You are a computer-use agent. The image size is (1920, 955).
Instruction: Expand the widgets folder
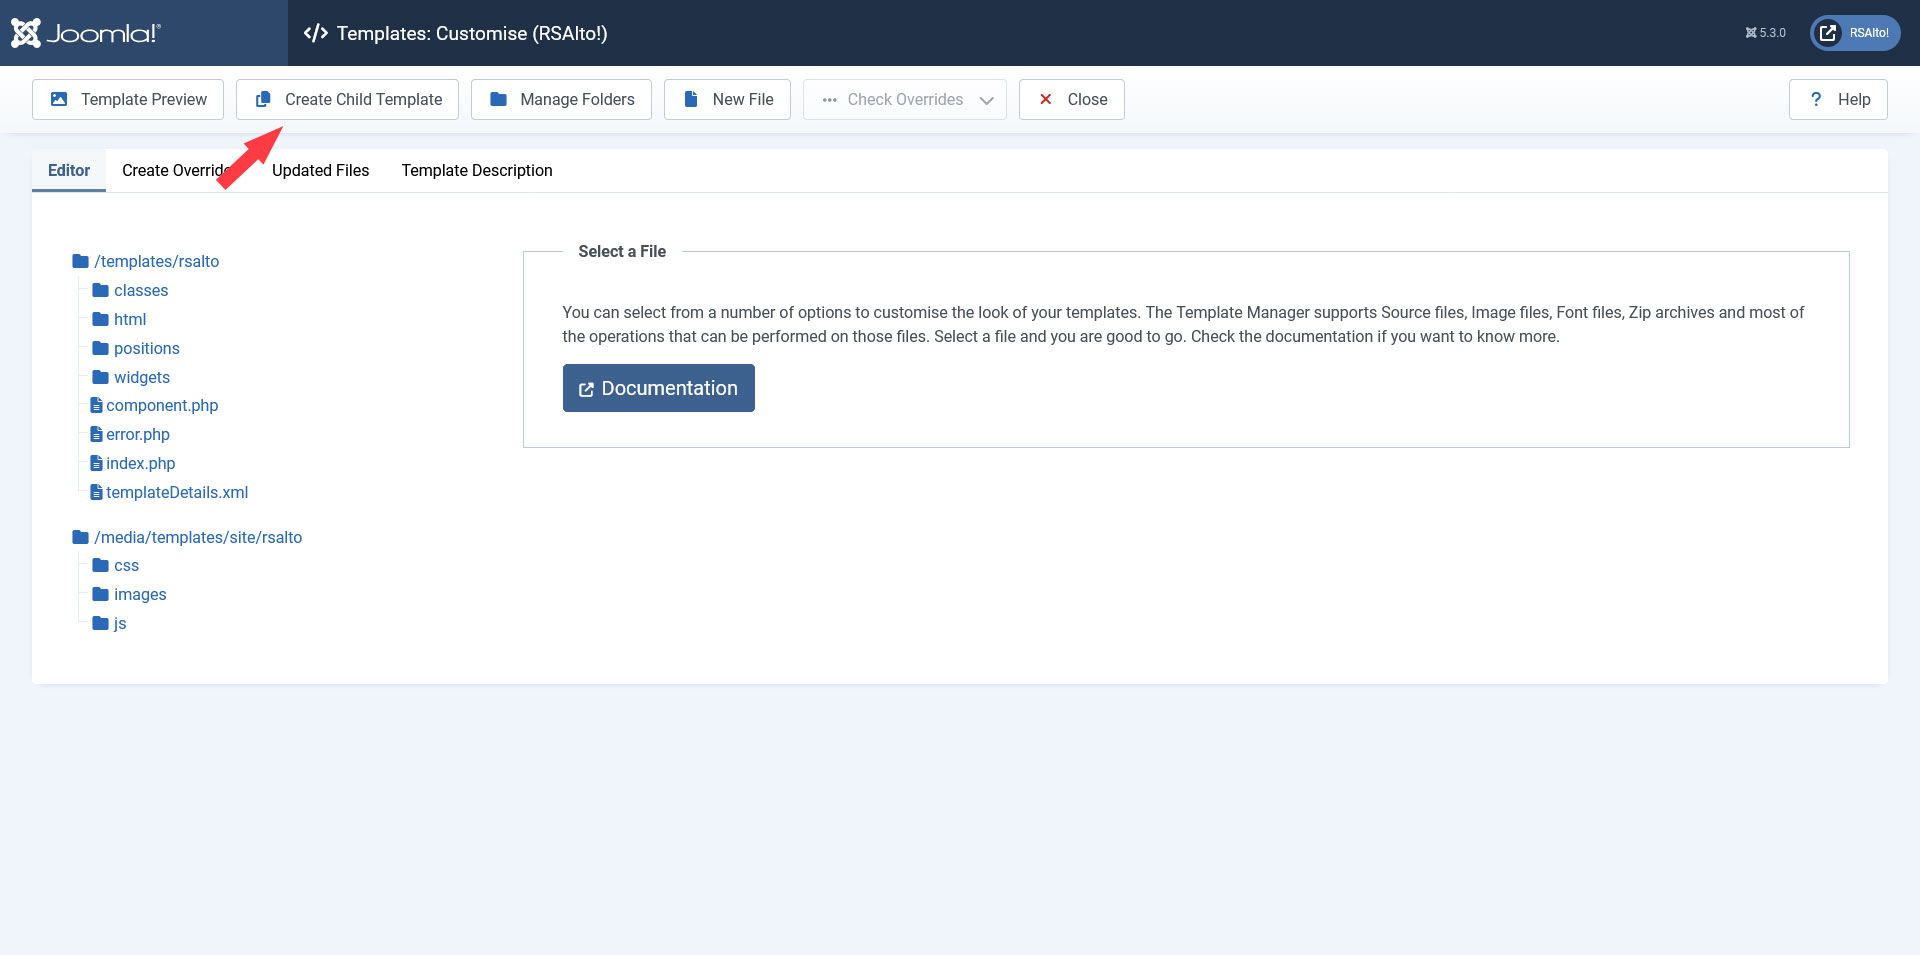(142, 377)
